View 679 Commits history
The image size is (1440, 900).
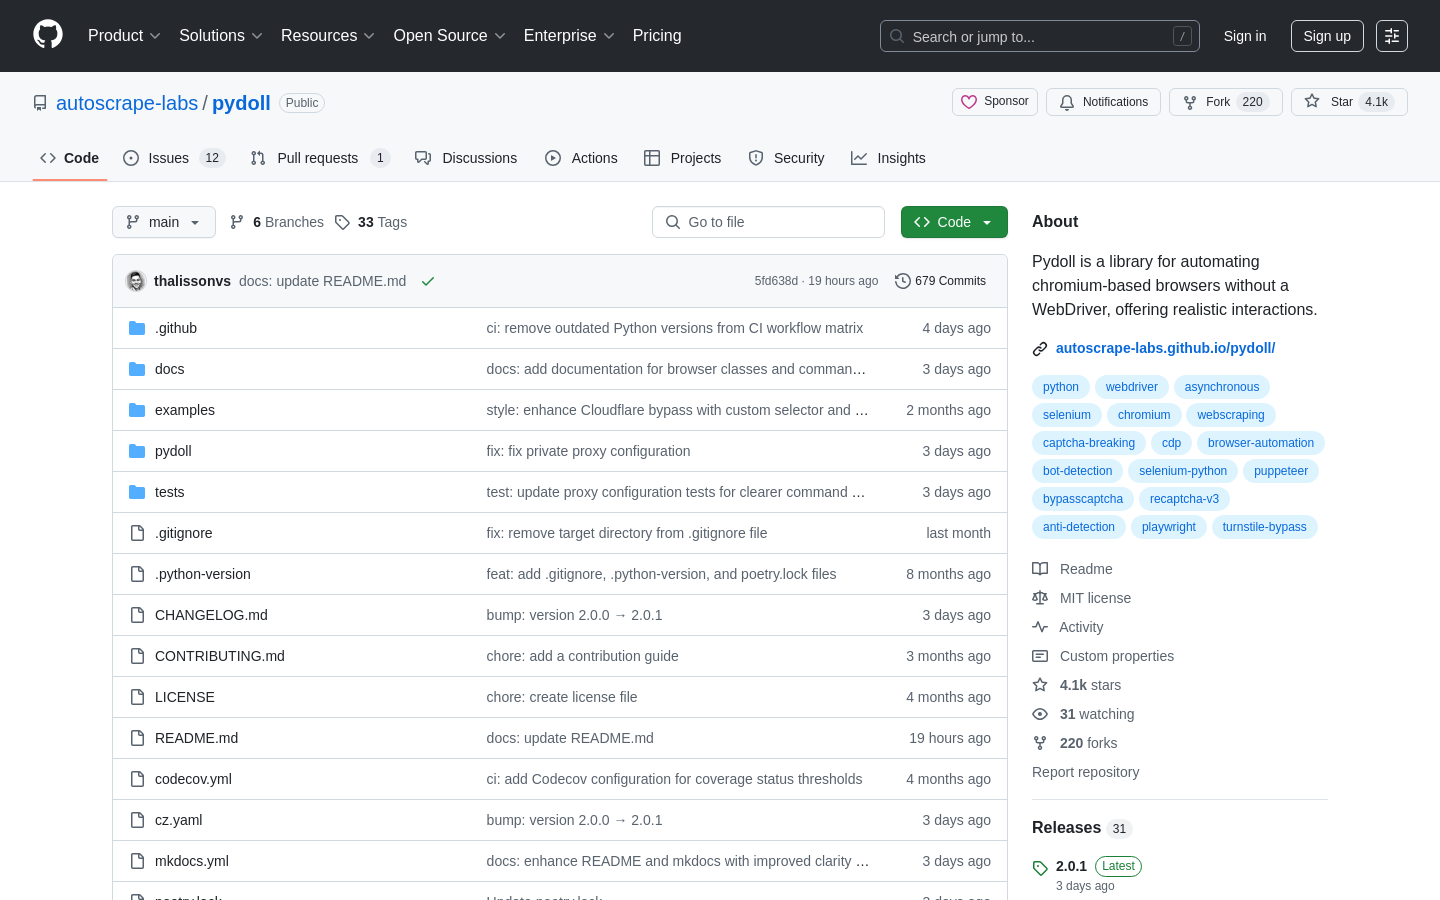click(940, 281)
